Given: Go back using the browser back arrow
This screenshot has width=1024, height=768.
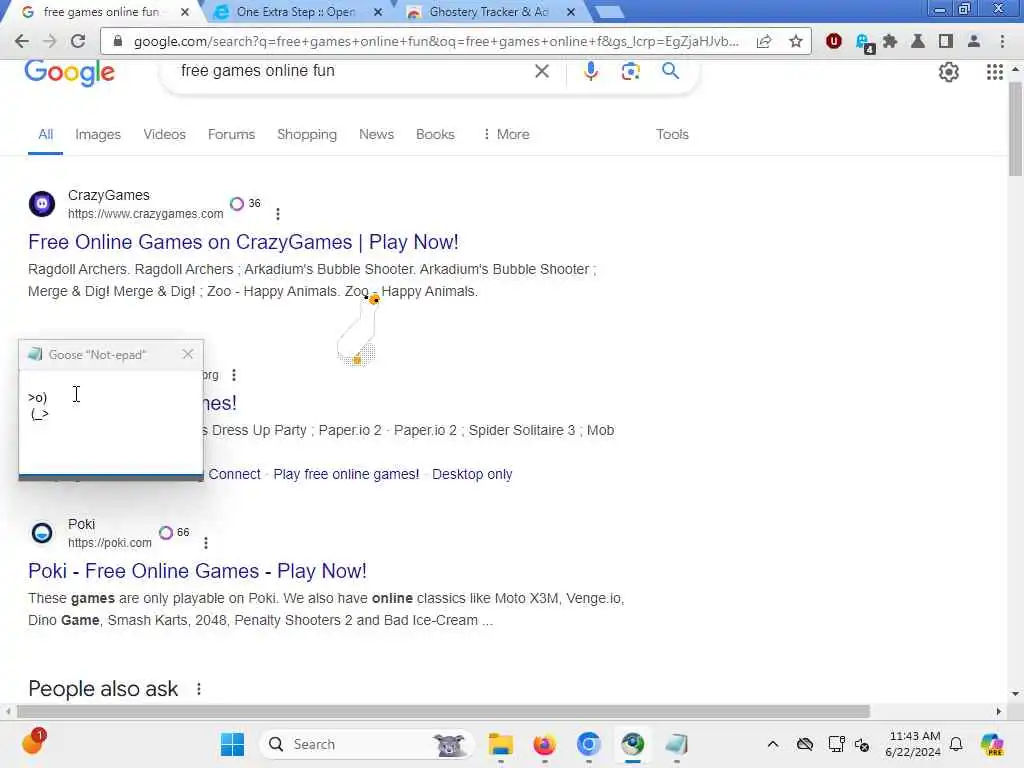Looking at the screenshot, I should click(x=22, y=41).
